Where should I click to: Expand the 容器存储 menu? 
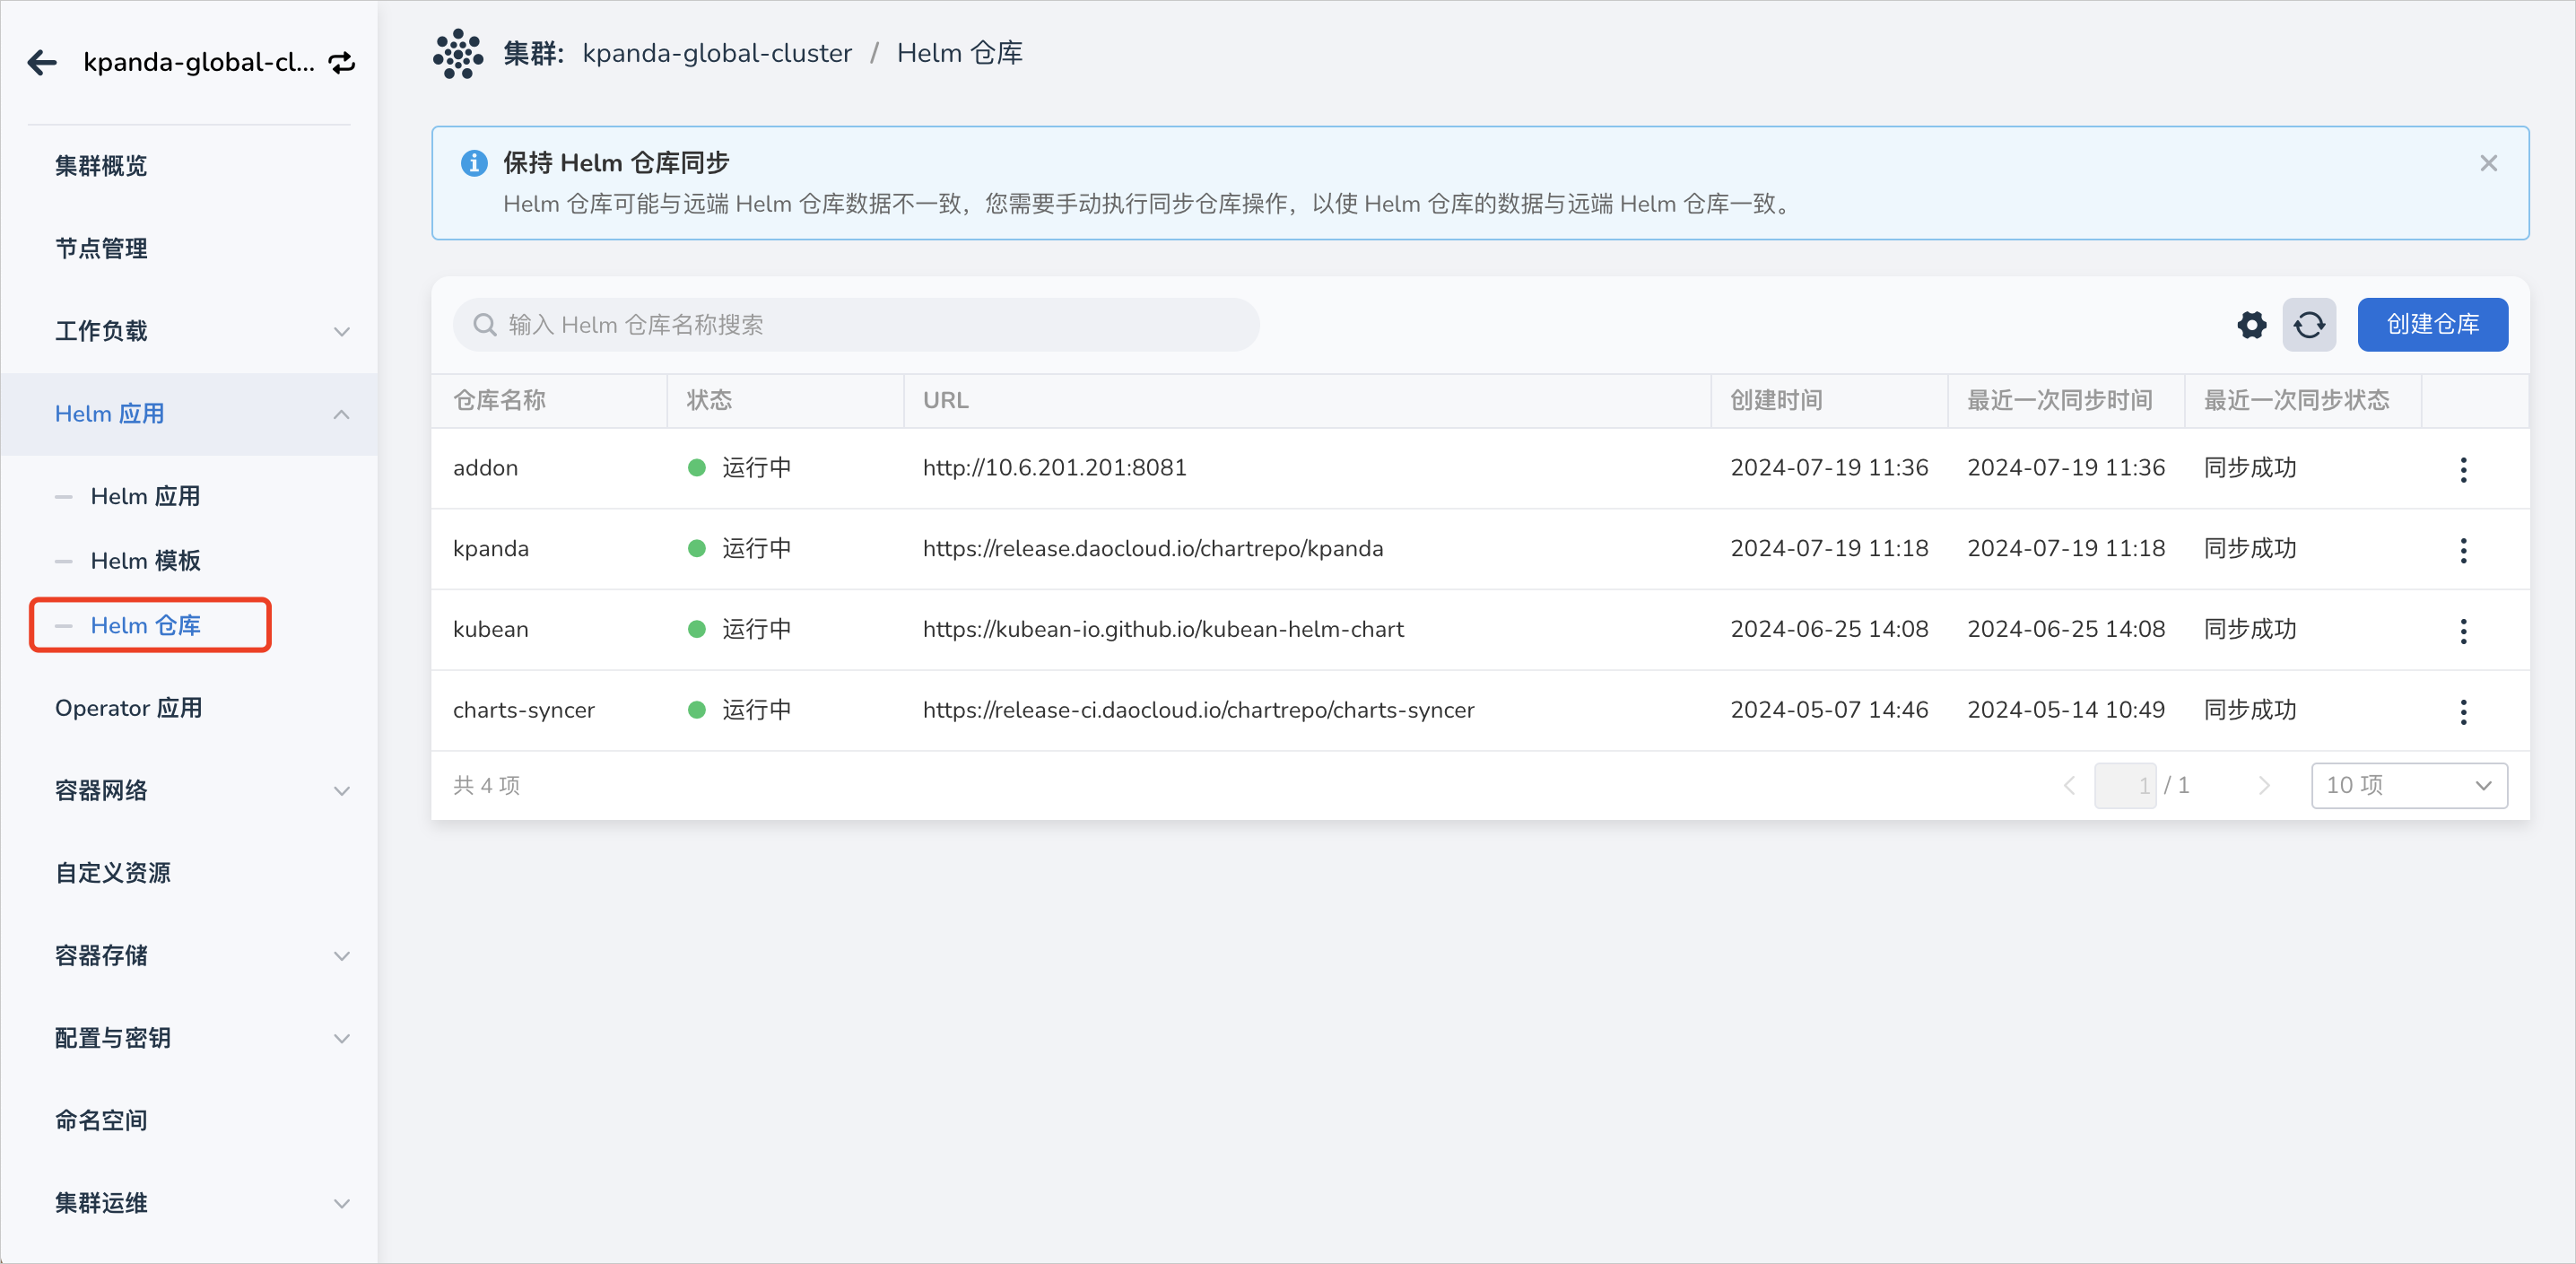pos(190,956)
